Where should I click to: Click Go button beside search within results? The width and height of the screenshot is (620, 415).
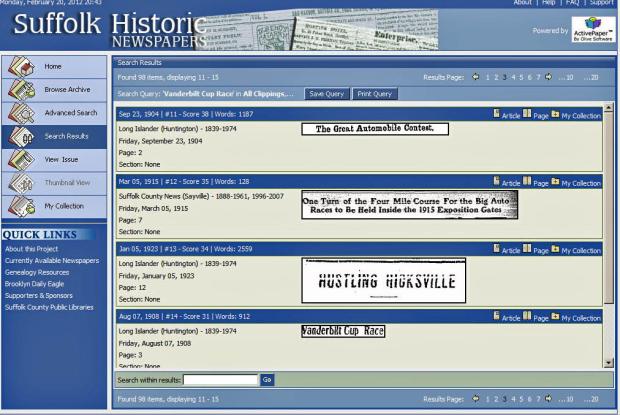pos(267,380)
